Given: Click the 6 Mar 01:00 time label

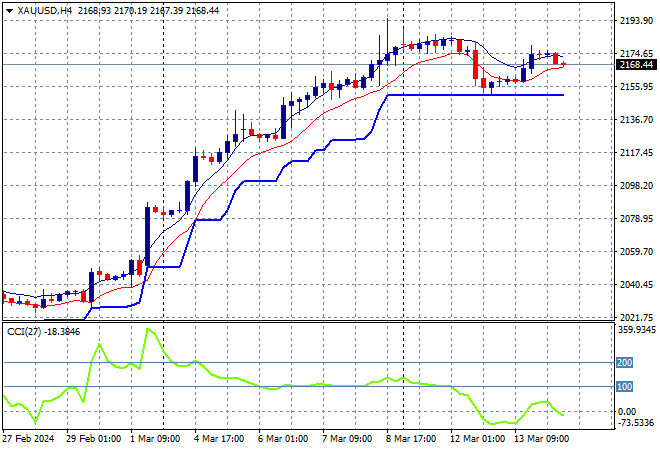Looking at the screenshot, I should [x=284, y=440].
